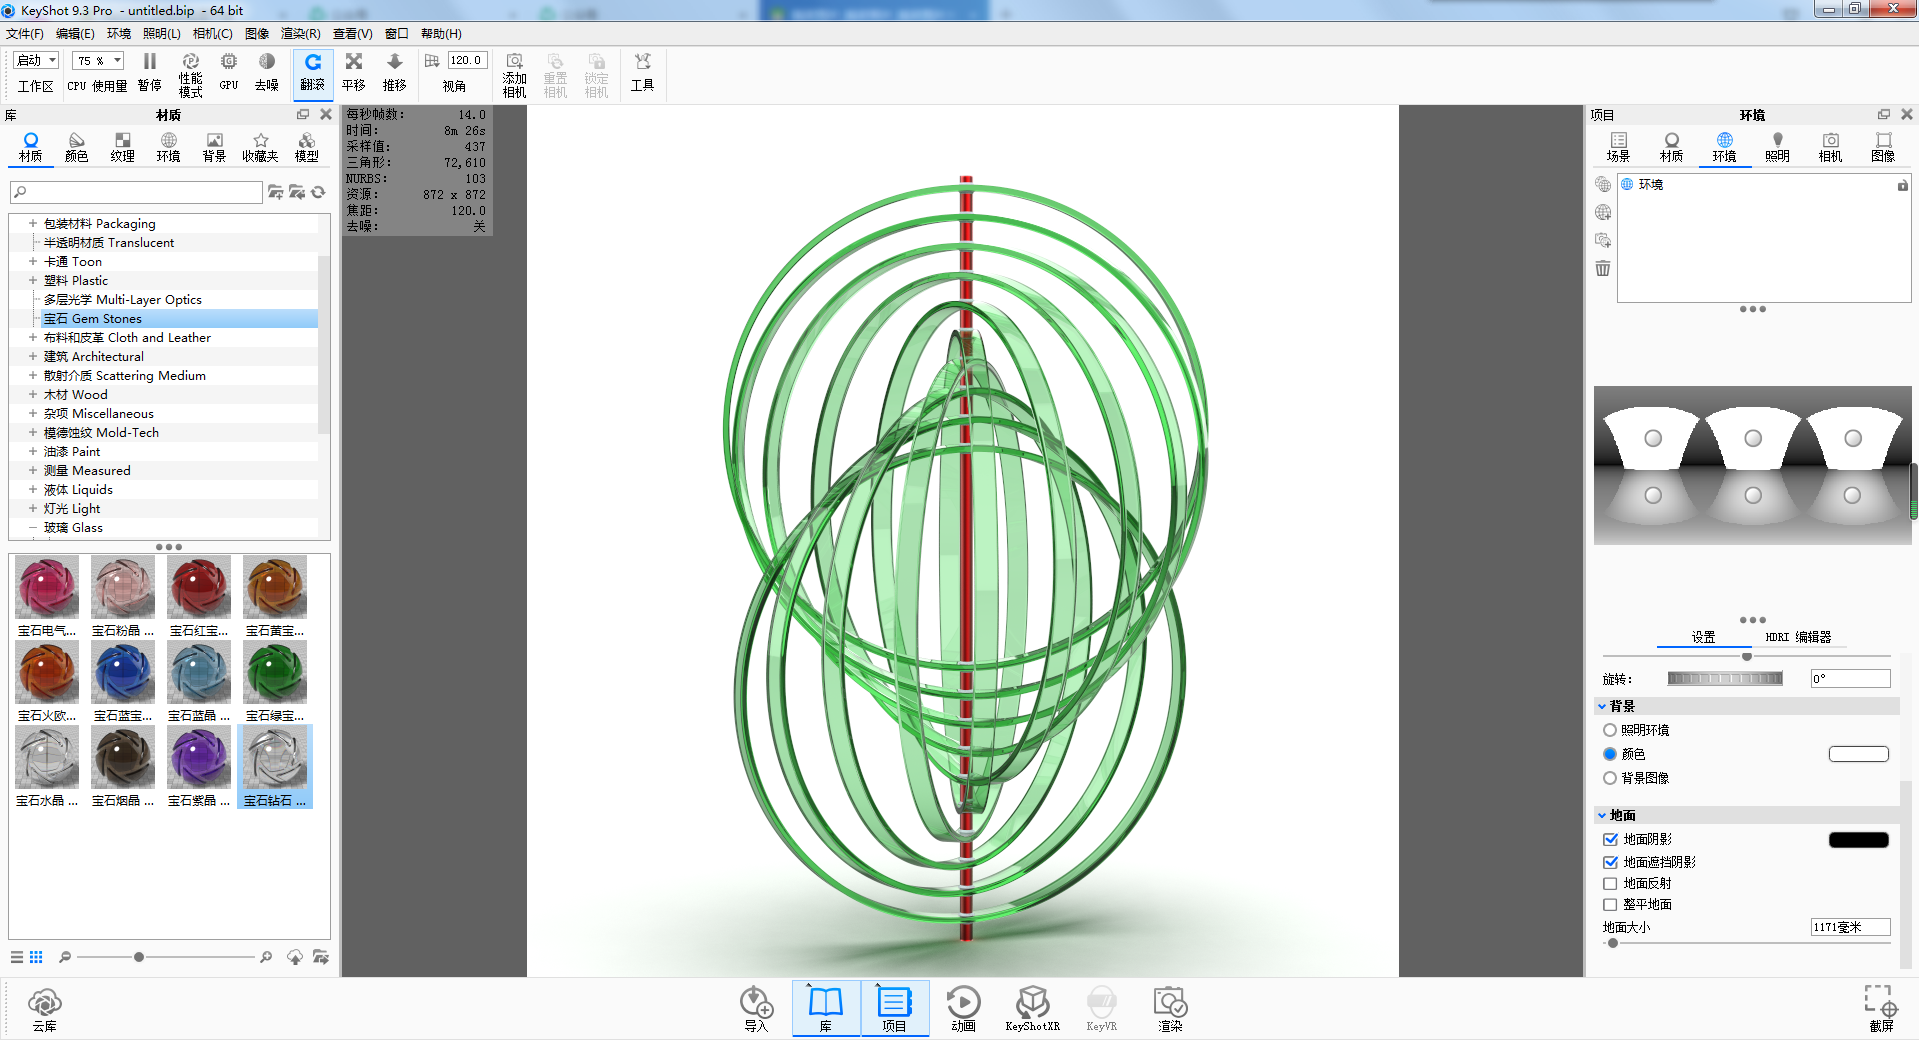1919x1040 pixels.
Task: Expand the 布料和皮革 Cloth and Leather folder
Action: [x=33, y=337]
